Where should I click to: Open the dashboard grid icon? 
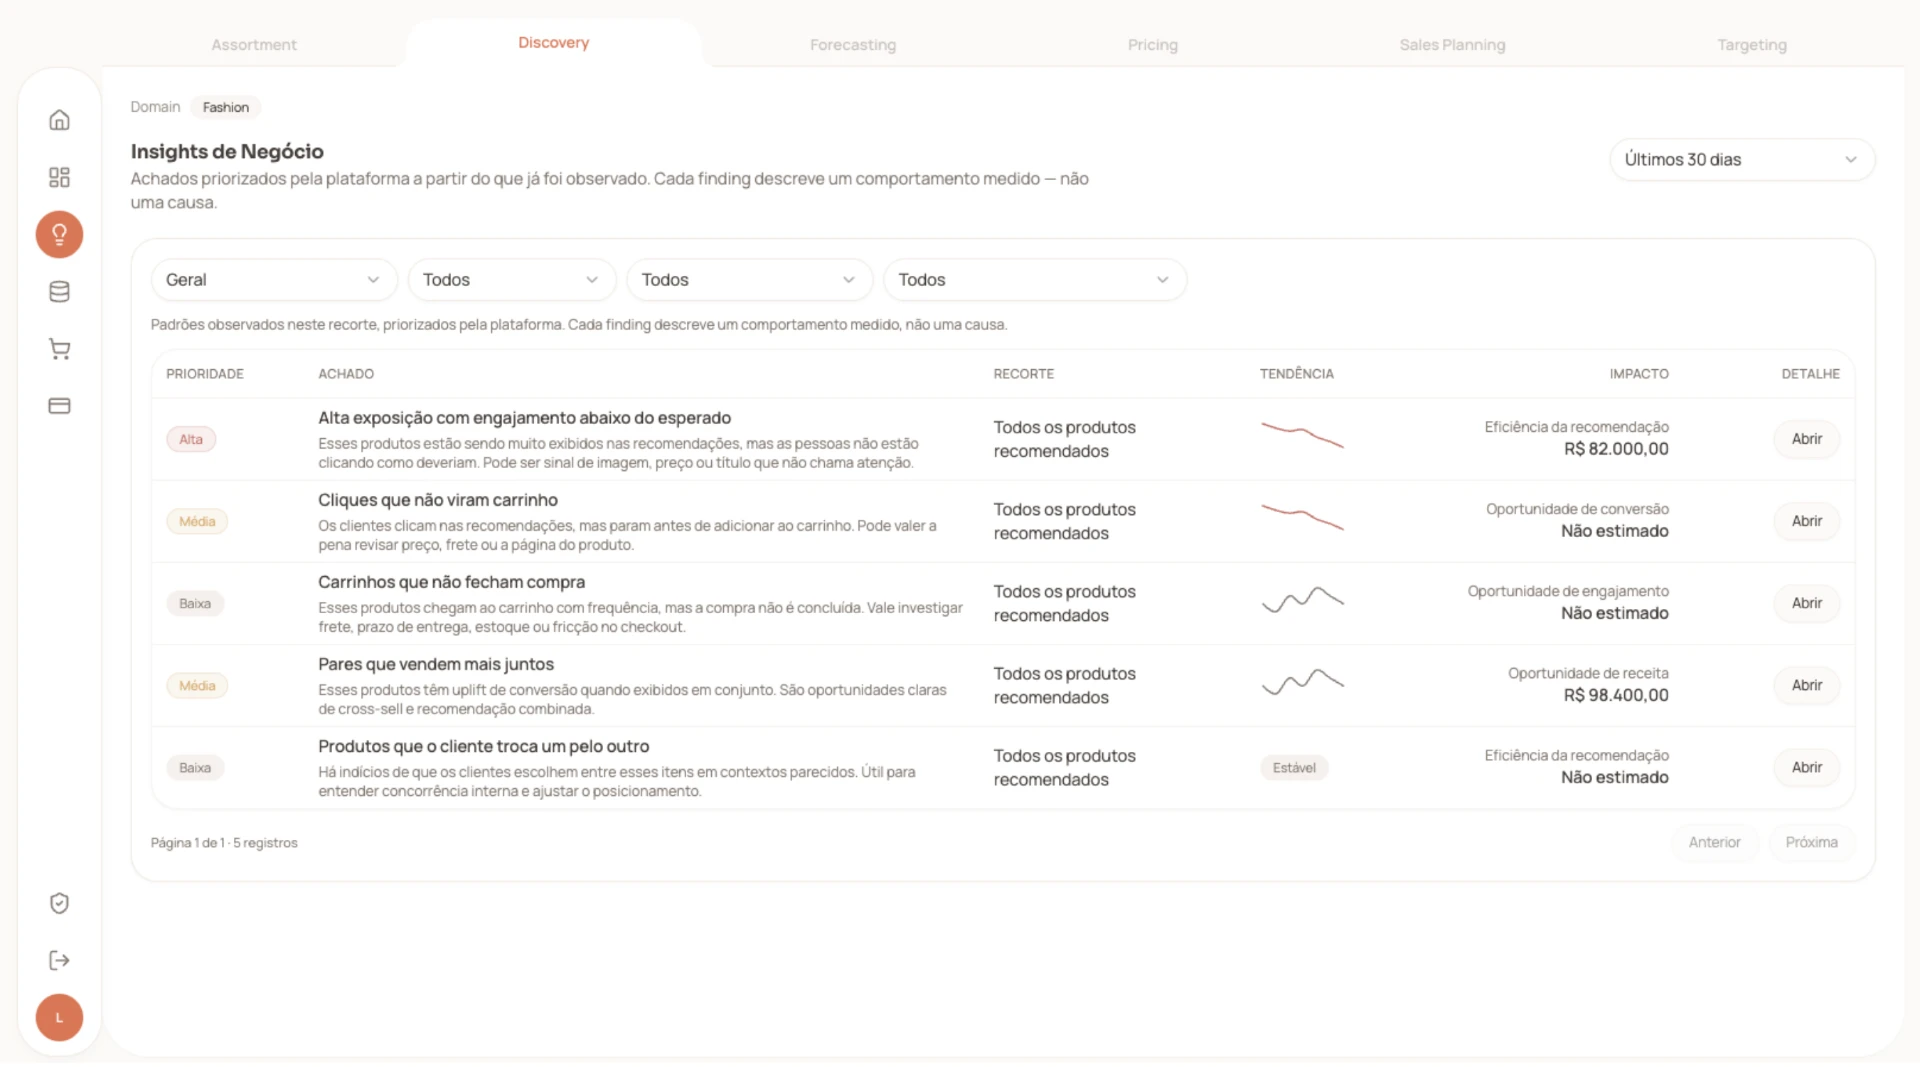[x=59, y=177]
